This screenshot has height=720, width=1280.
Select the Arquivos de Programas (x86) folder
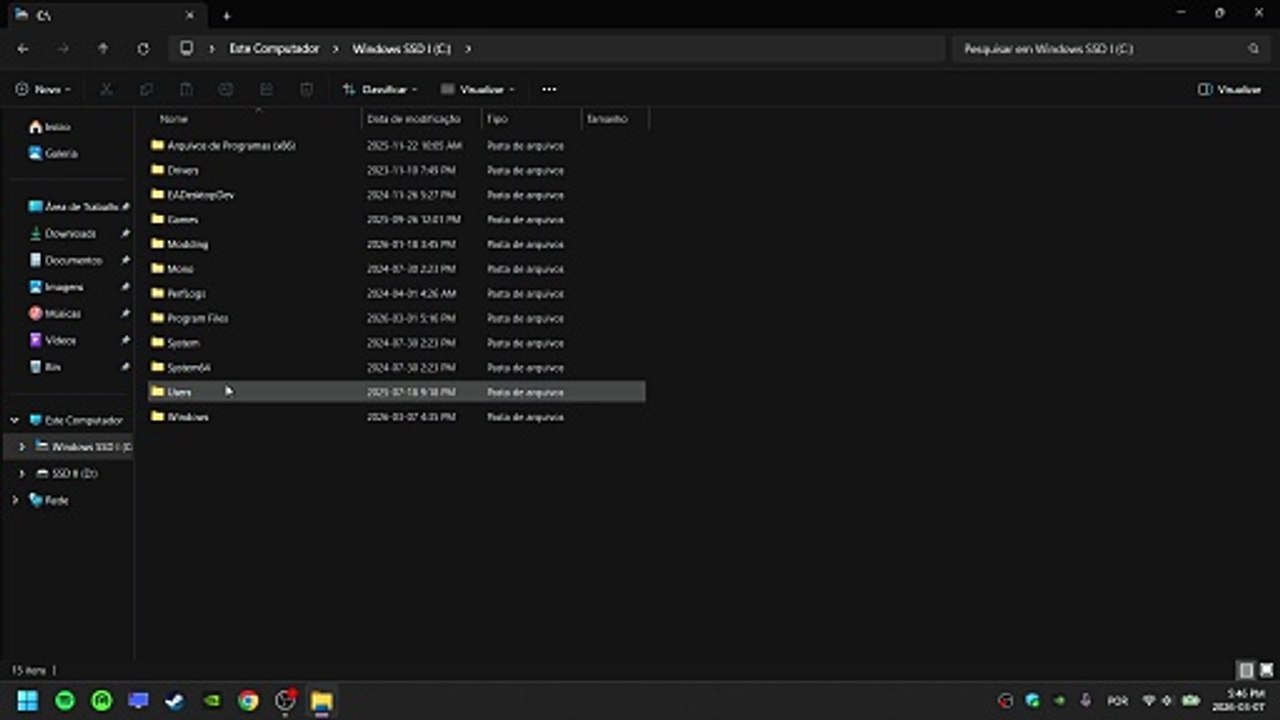coord(231,145)
